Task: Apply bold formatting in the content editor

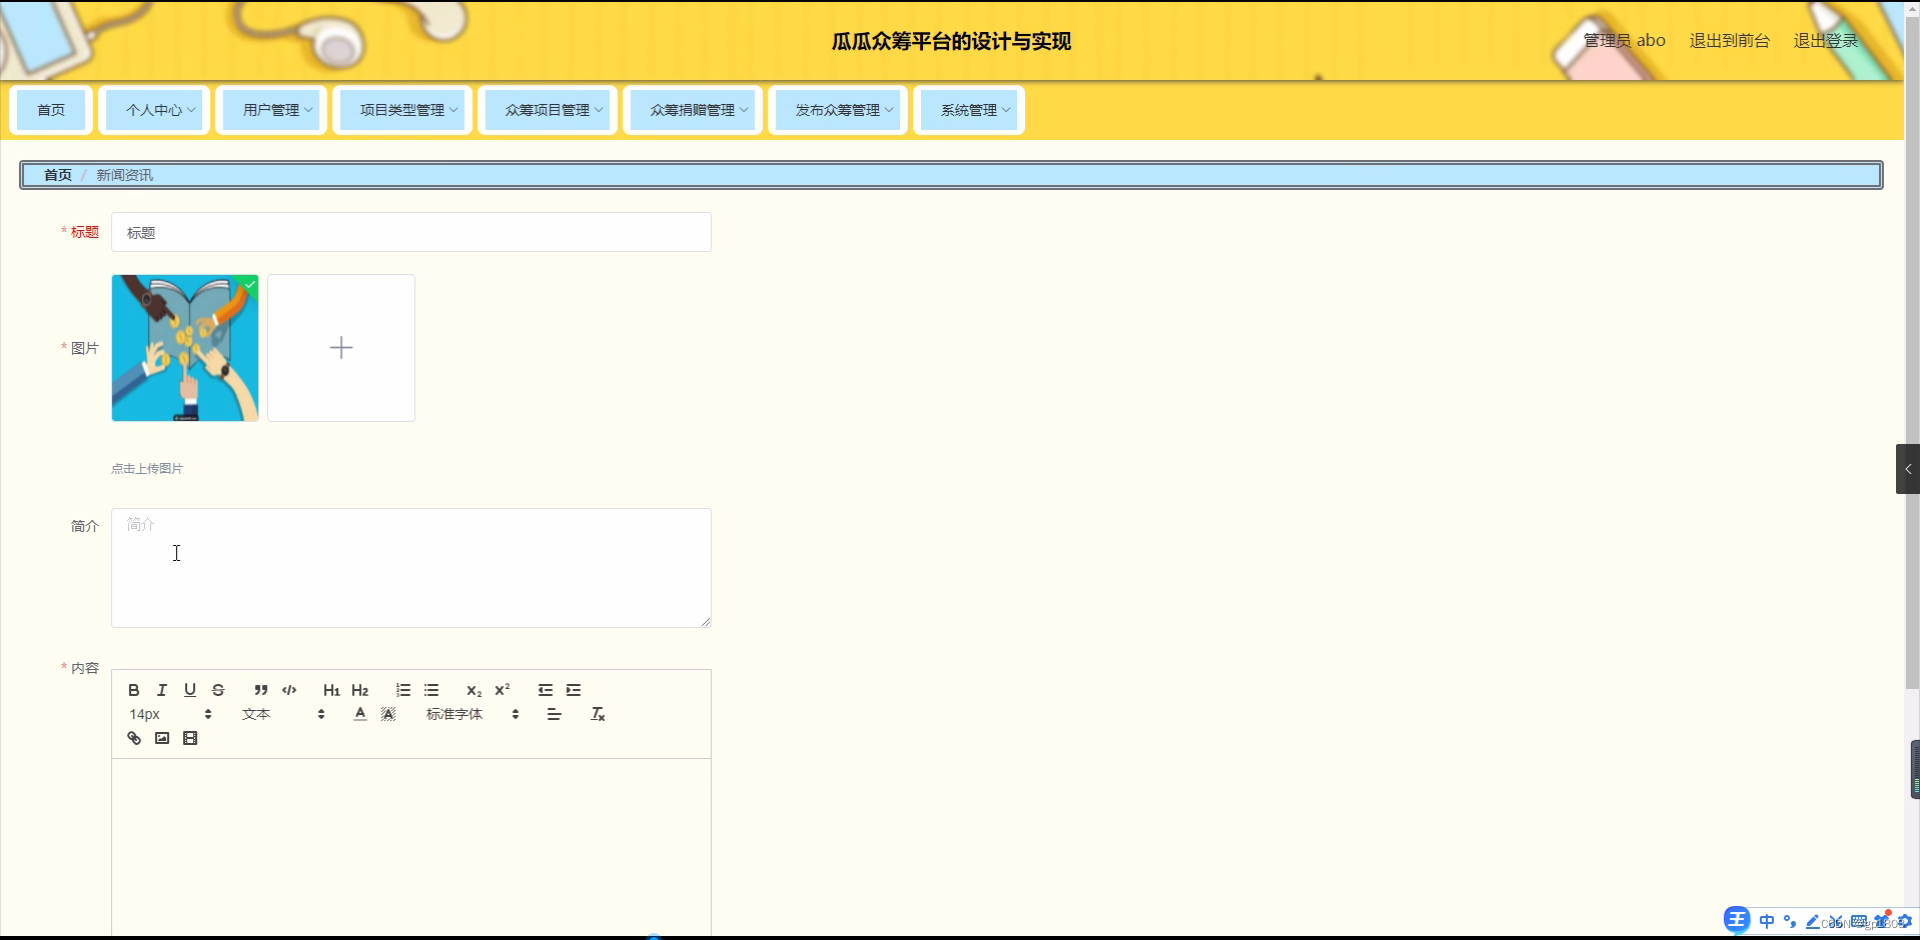Action: [133, 690]
